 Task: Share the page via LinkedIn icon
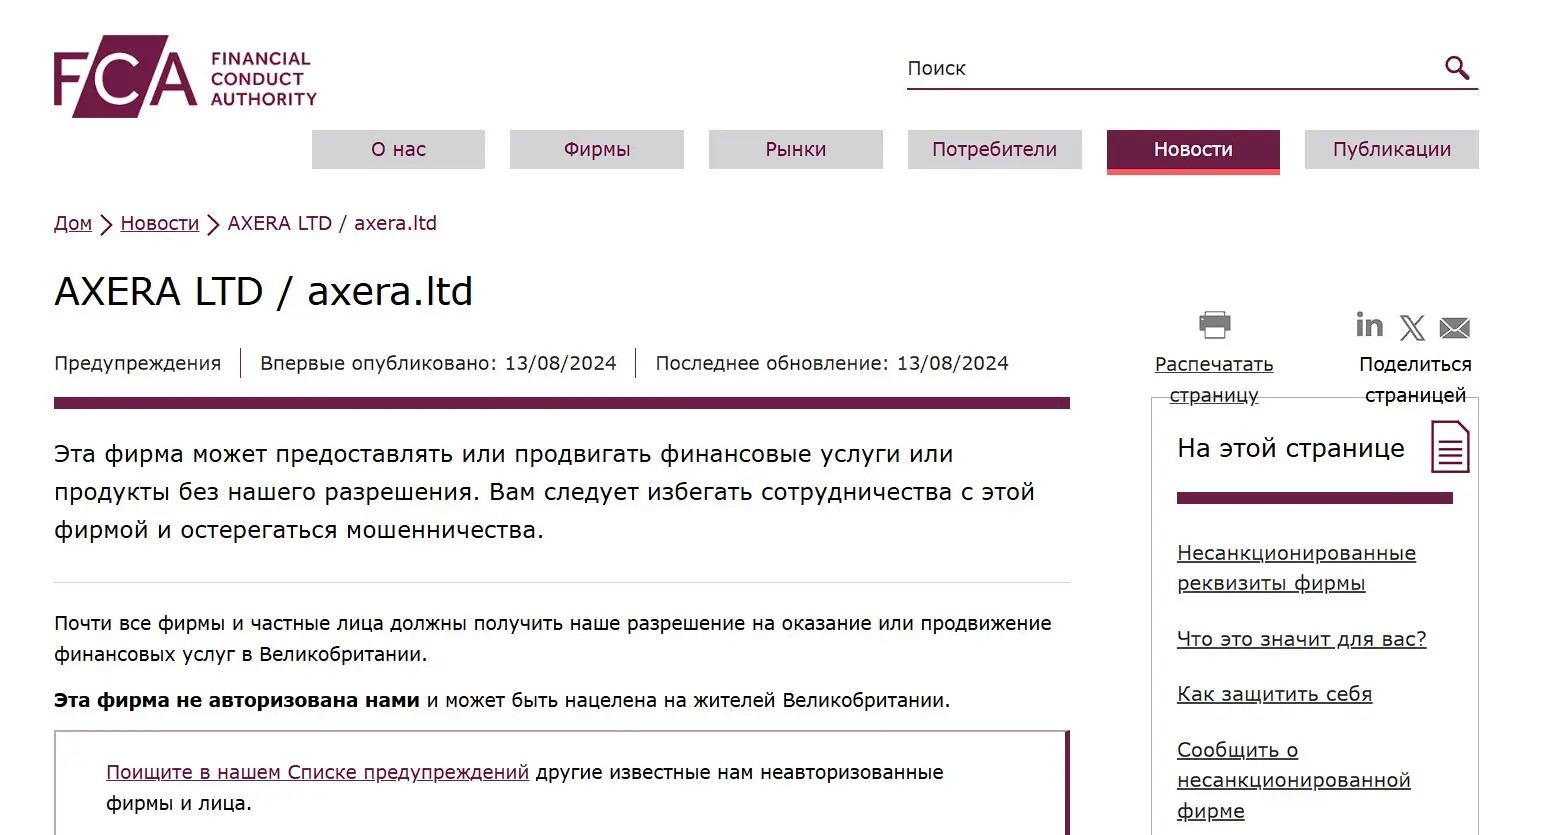1368,325
